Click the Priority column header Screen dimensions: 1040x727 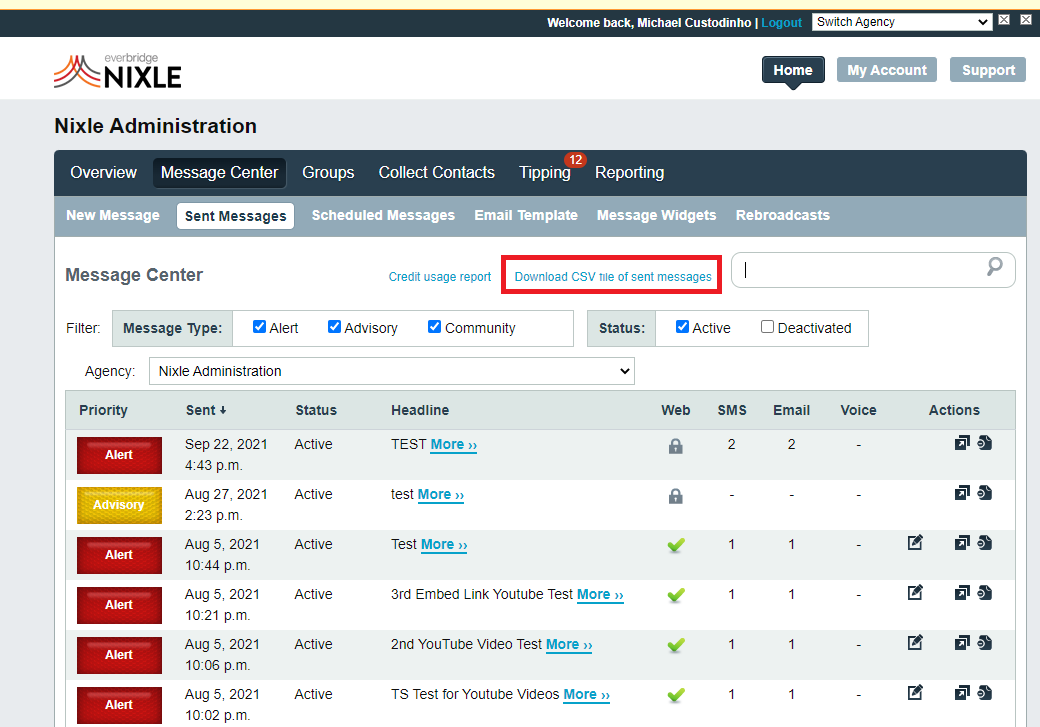tap(103, 411)
